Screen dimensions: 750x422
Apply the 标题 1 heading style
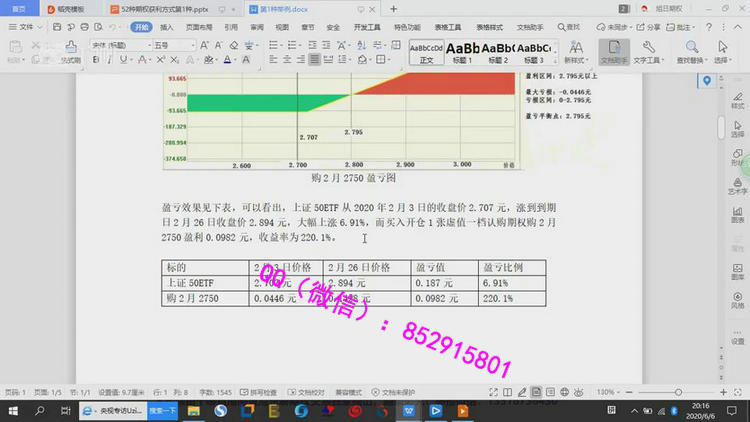click(x=463, y=51)
